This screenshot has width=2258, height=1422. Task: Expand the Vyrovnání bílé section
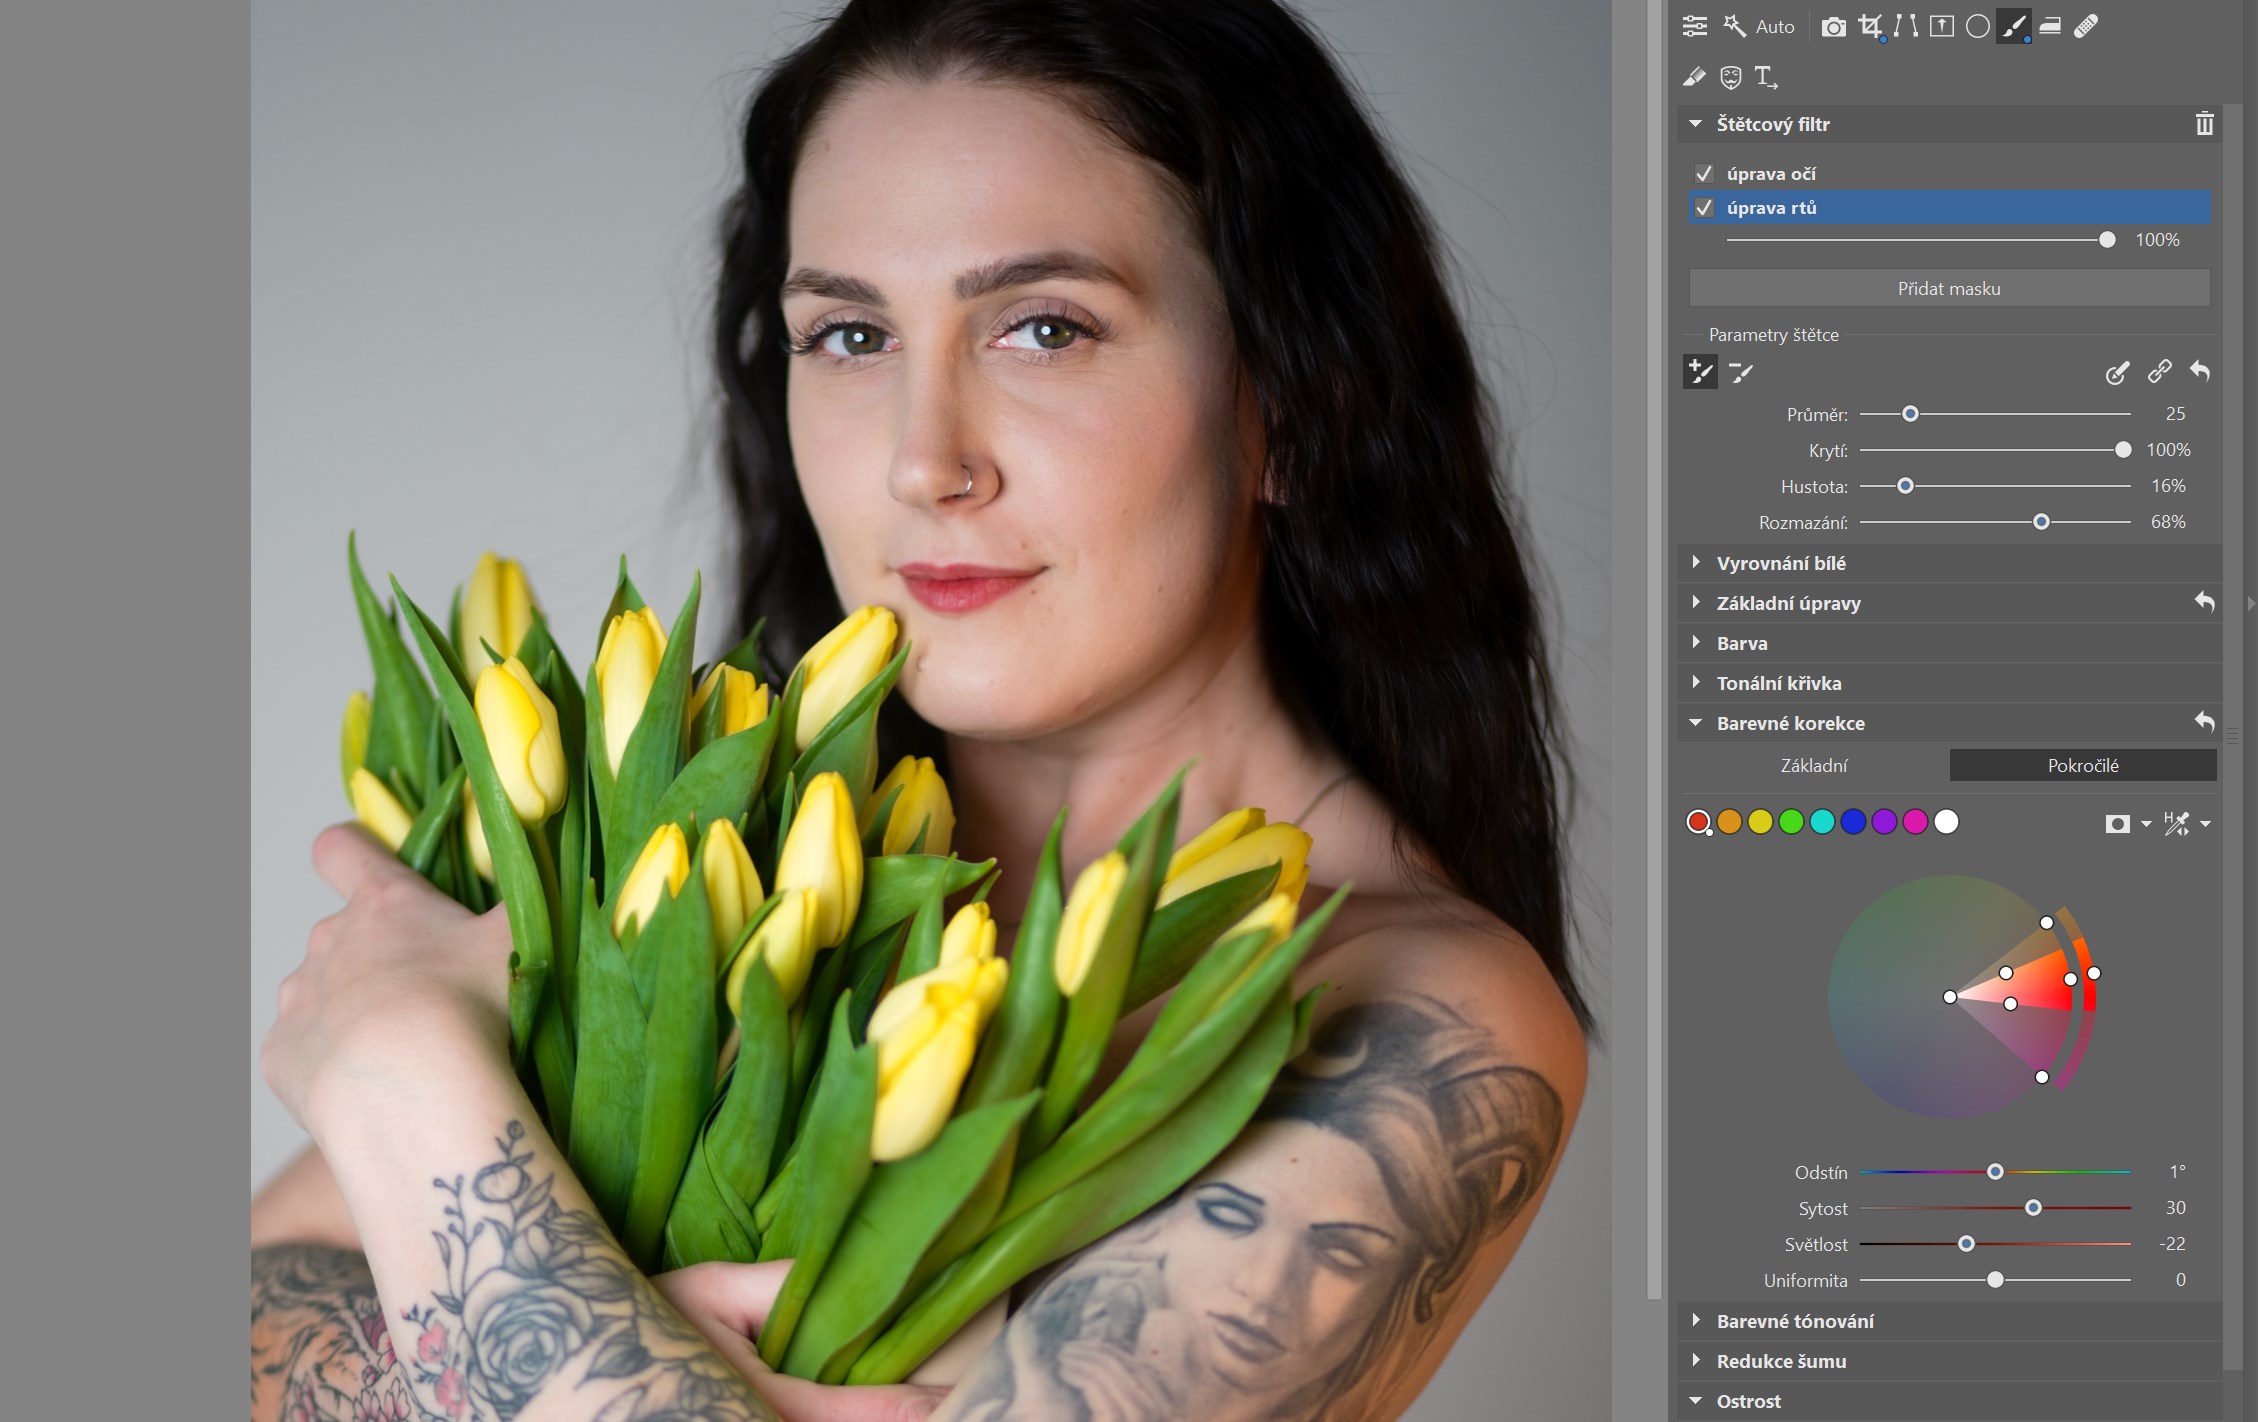coord(1781,563)
